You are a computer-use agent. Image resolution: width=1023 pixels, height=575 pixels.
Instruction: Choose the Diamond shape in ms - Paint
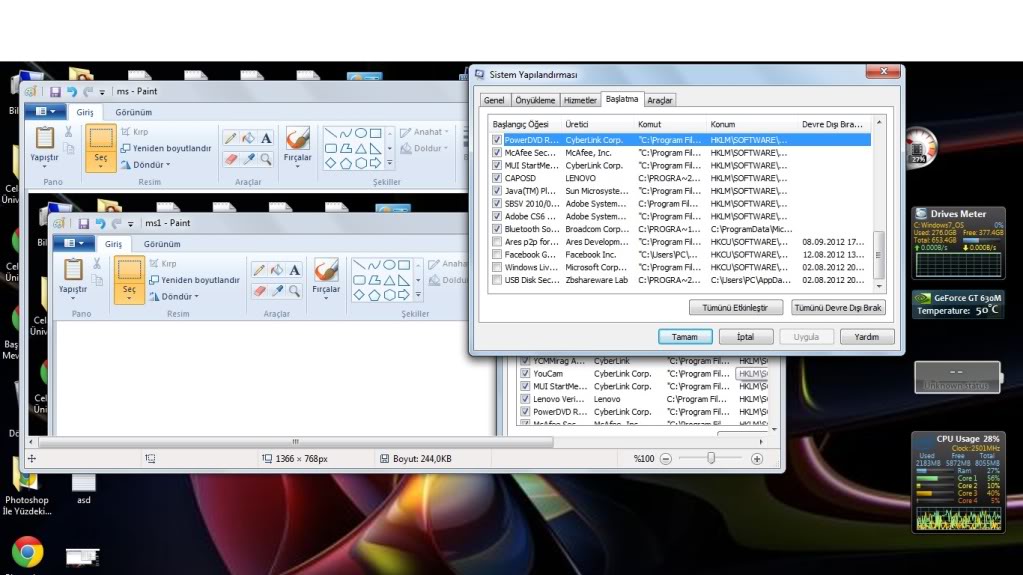click(331, 163)
